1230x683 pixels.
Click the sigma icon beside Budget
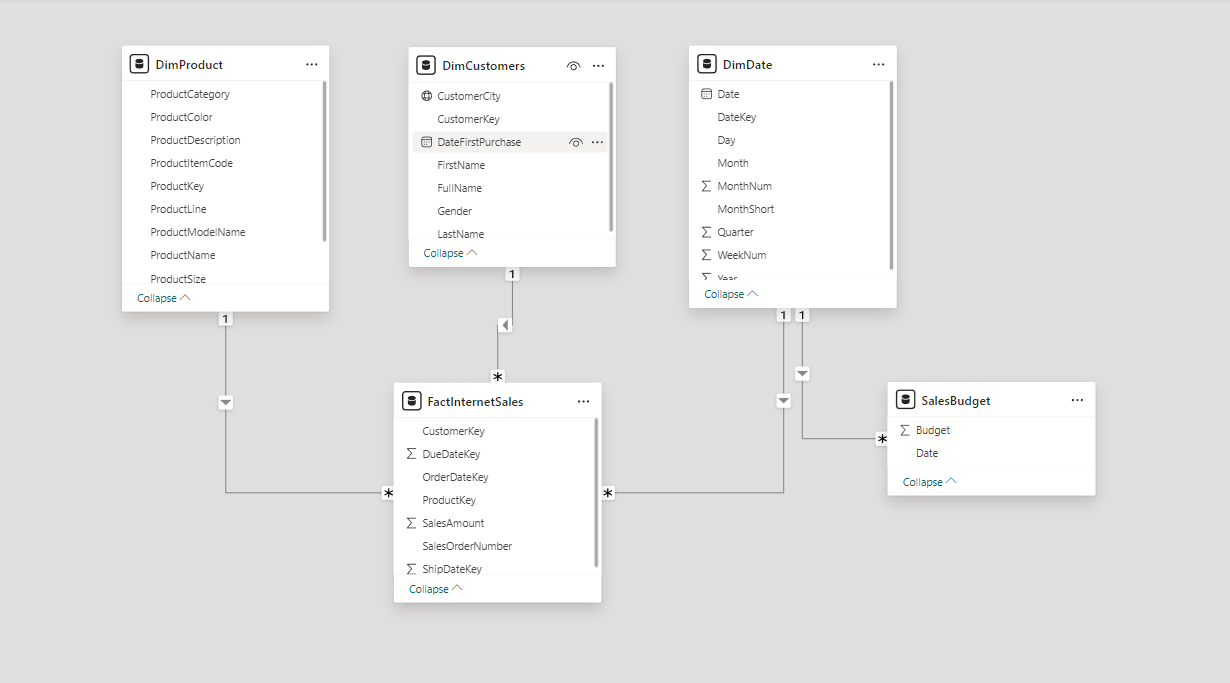[x=905, y=430]
